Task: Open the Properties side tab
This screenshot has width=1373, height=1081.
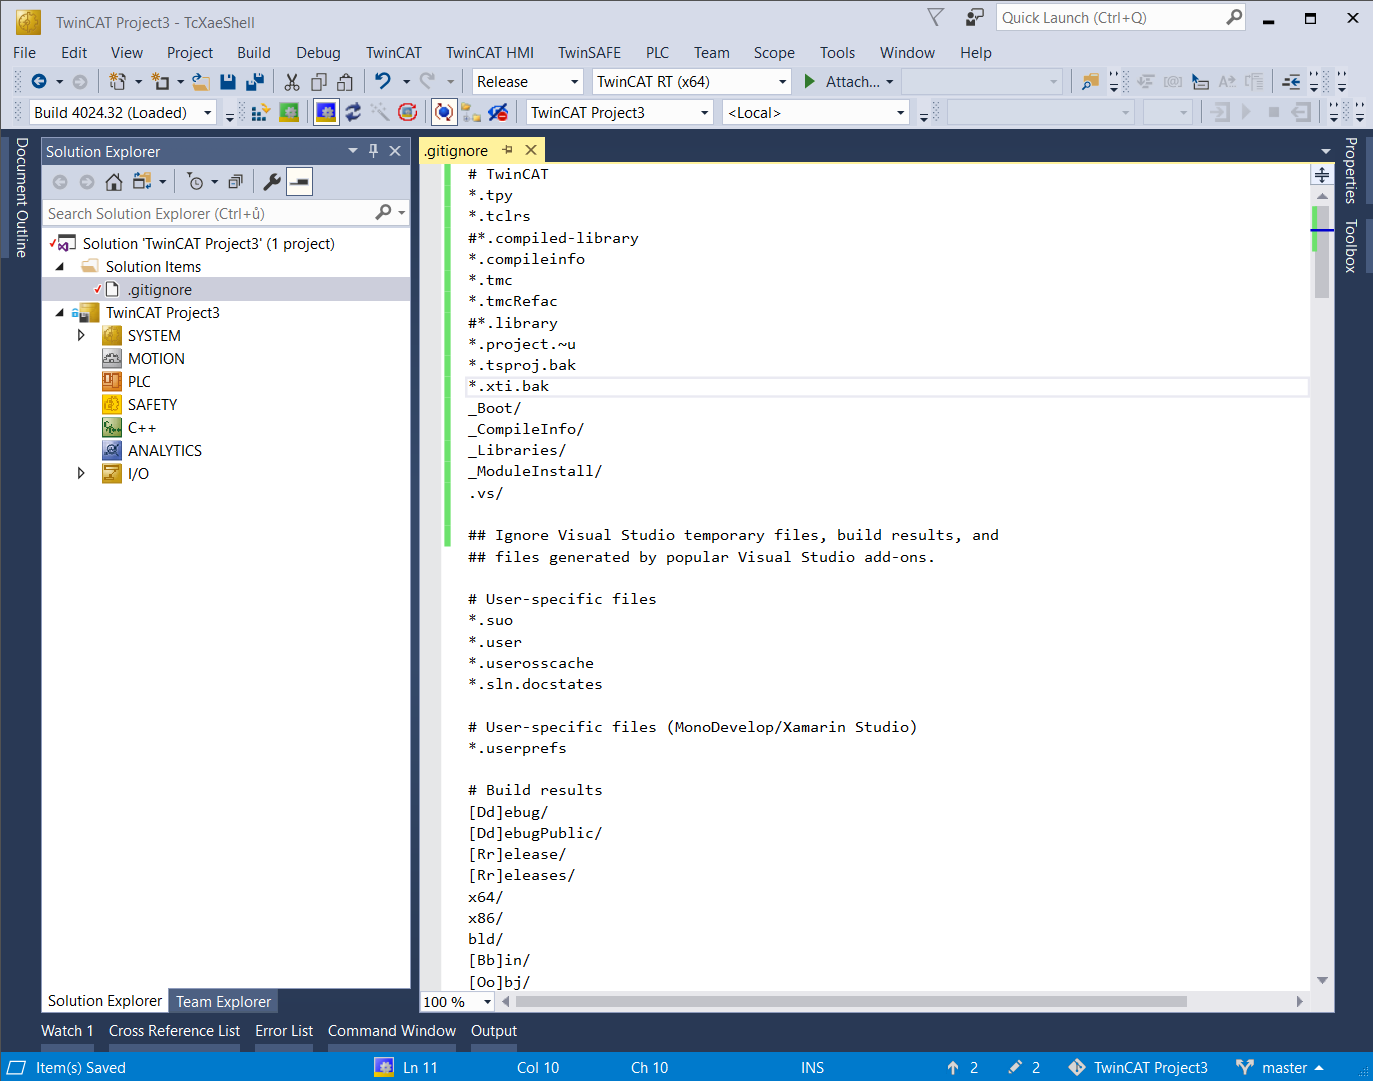Action: pyautogui.click(x=1351, y=170)
